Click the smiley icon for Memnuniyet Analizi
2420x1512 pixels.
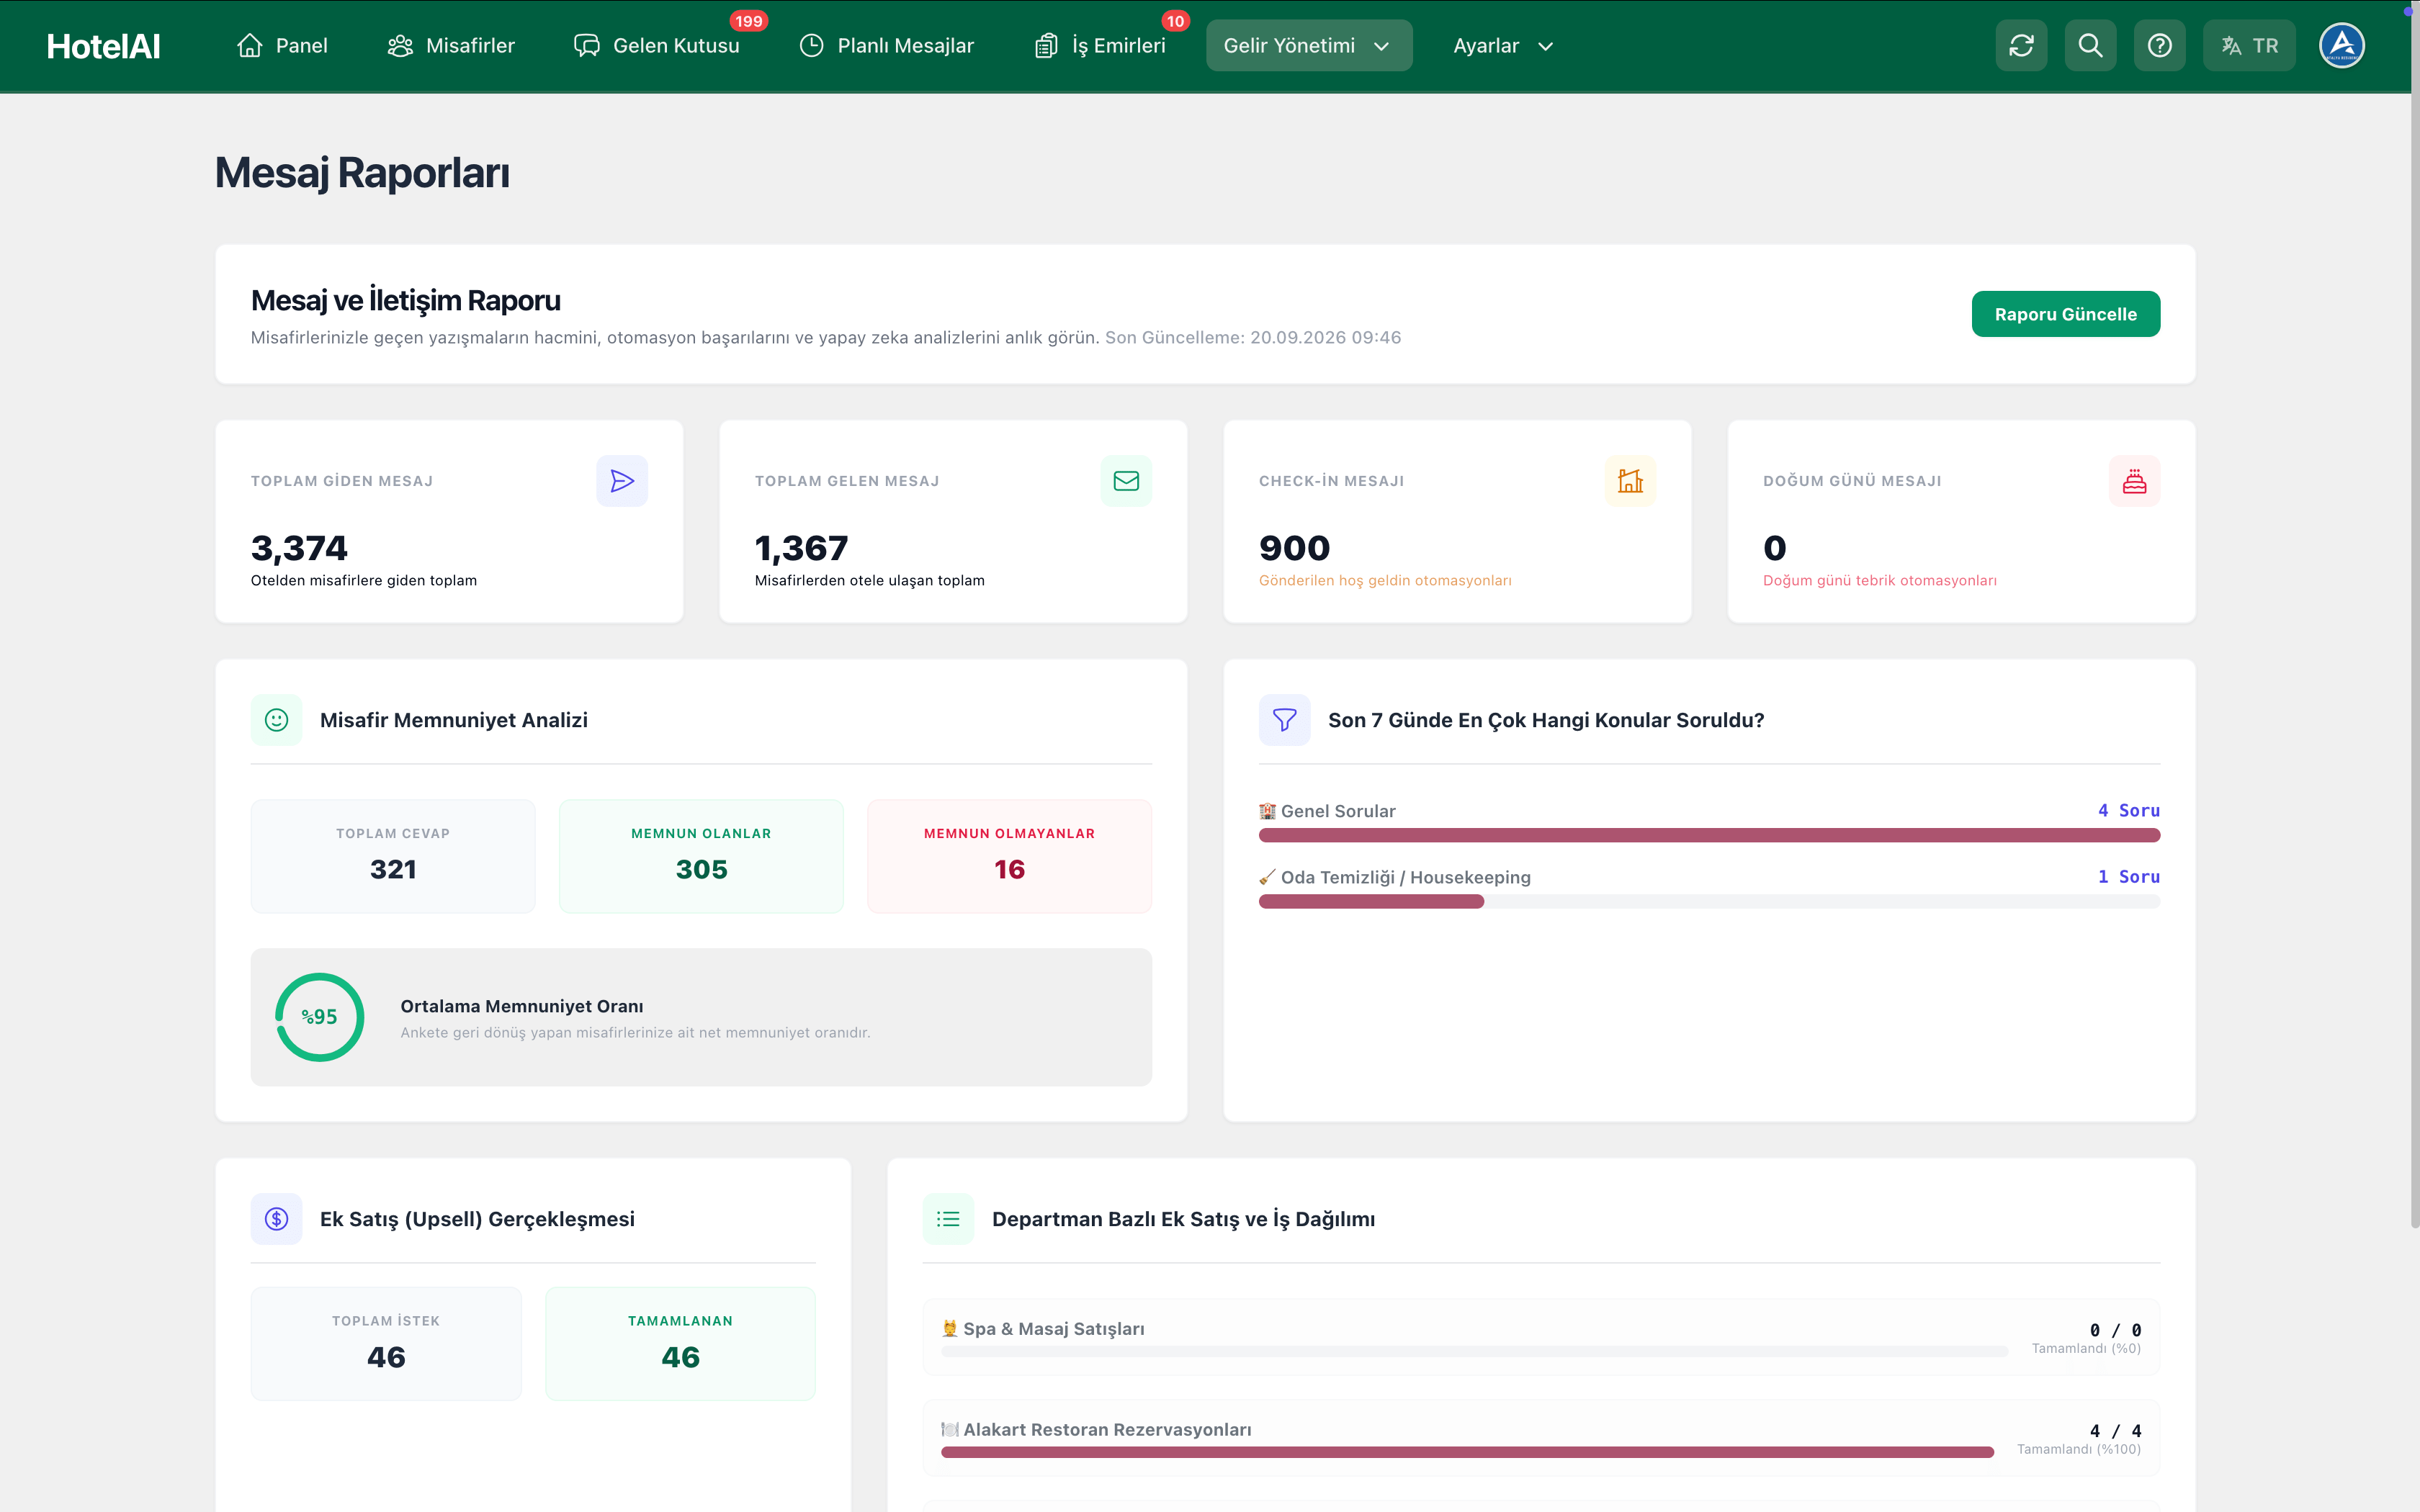[x=276, y=720]
